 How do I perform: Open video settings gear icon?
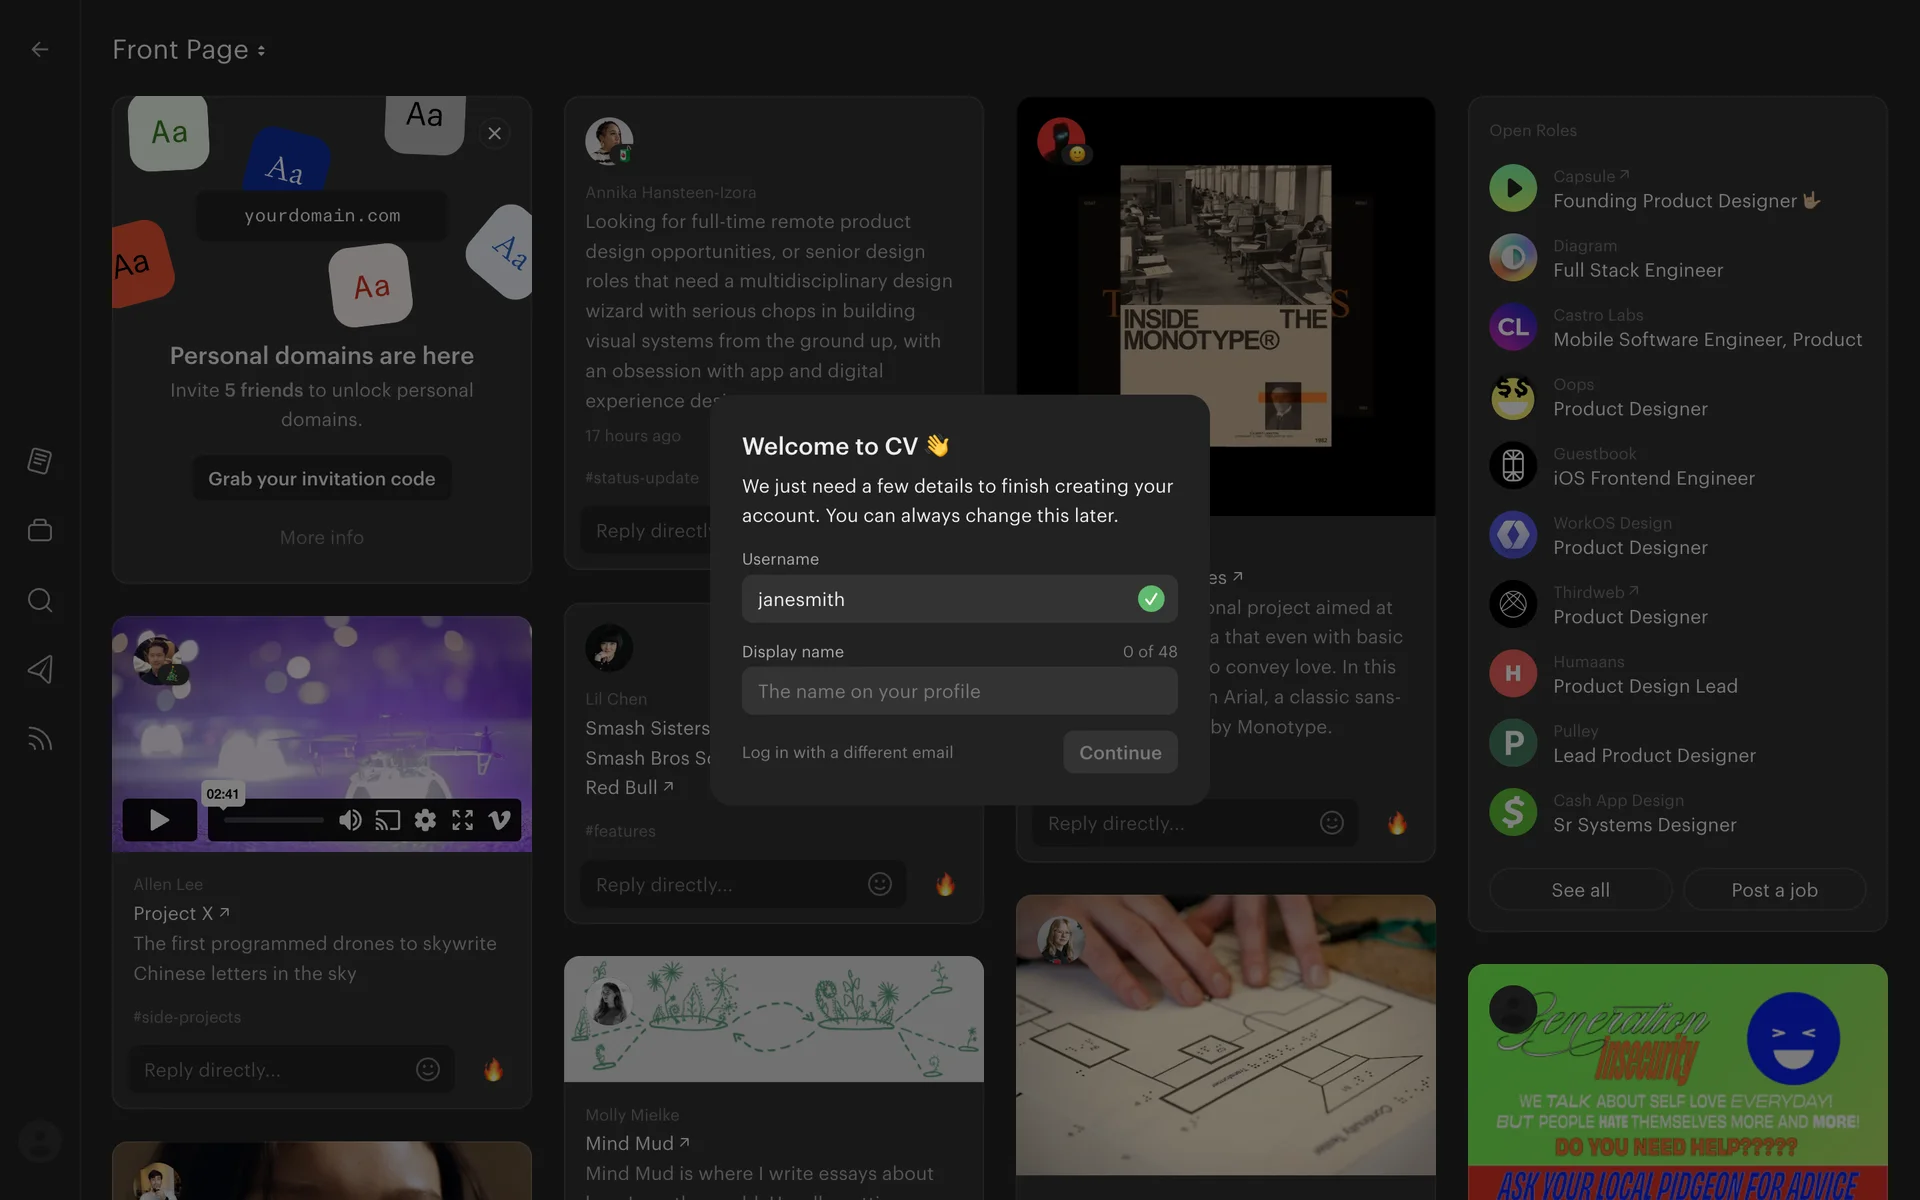[x=425, y=821]
